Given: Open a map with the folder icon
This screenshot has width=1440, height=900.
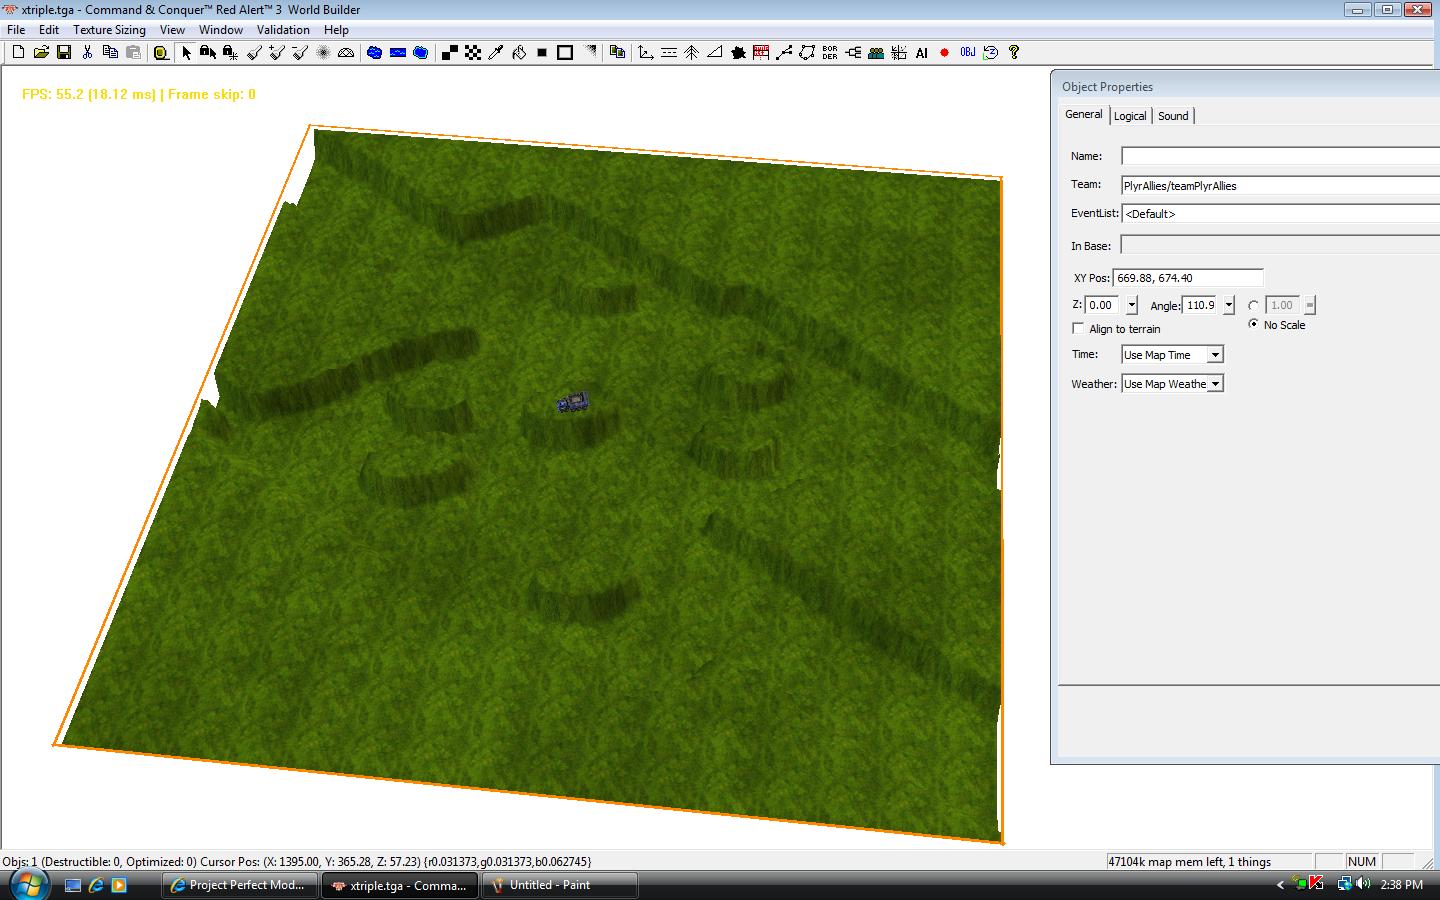Looking at the screenshot, I should click(41, 52).
